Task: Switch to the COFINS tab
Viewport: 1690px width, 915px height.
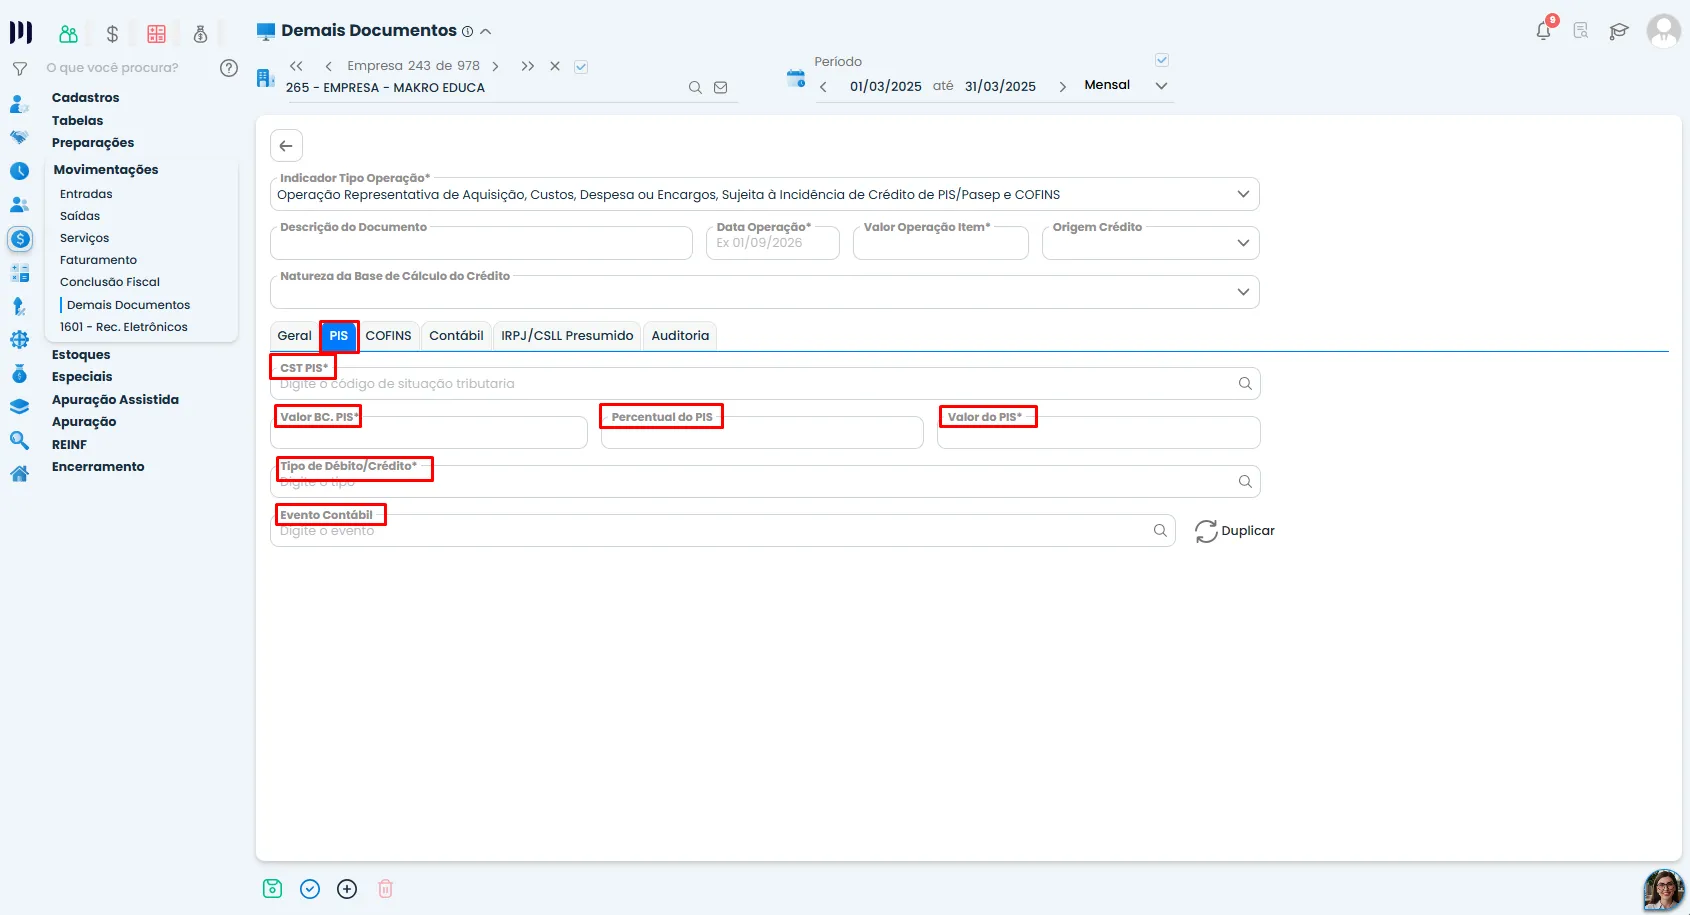Action: point(388,336)
